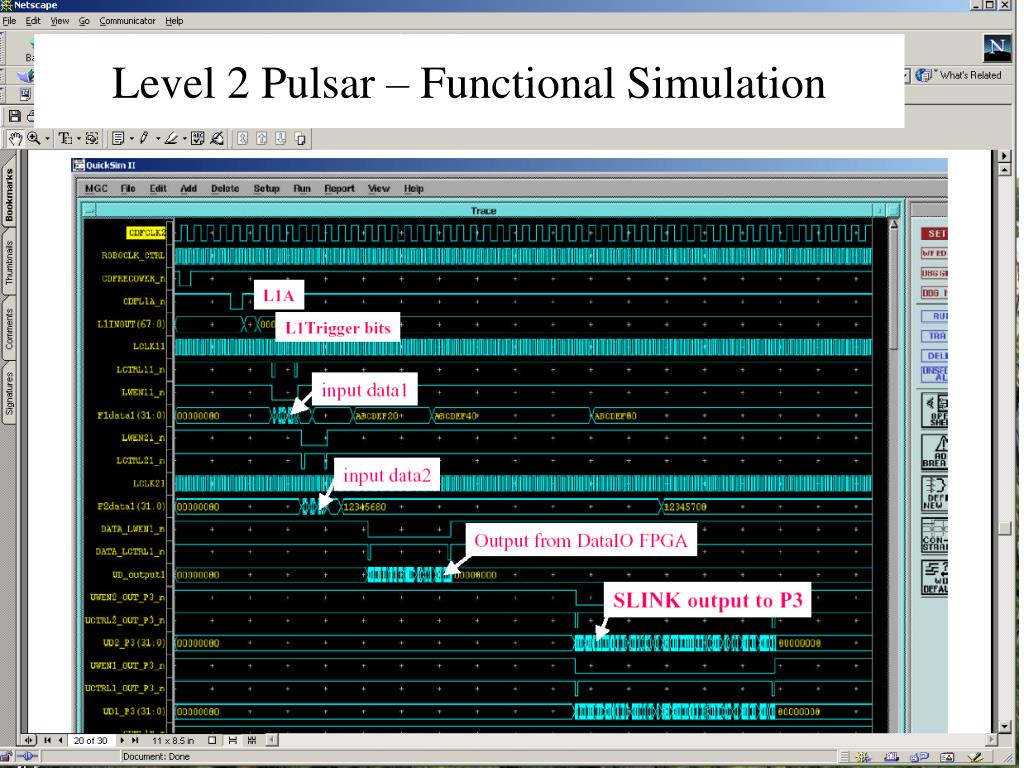Click the up-arrow icon in the annotation toolbar
Screen dimensions: 1024x768
point(262,138)
